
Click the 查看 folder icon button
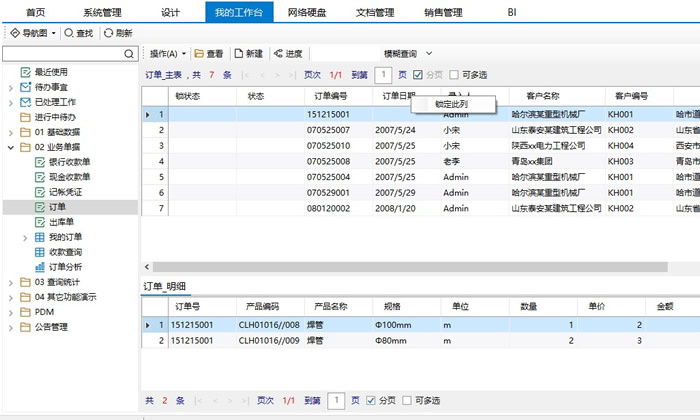pos(199,53)
